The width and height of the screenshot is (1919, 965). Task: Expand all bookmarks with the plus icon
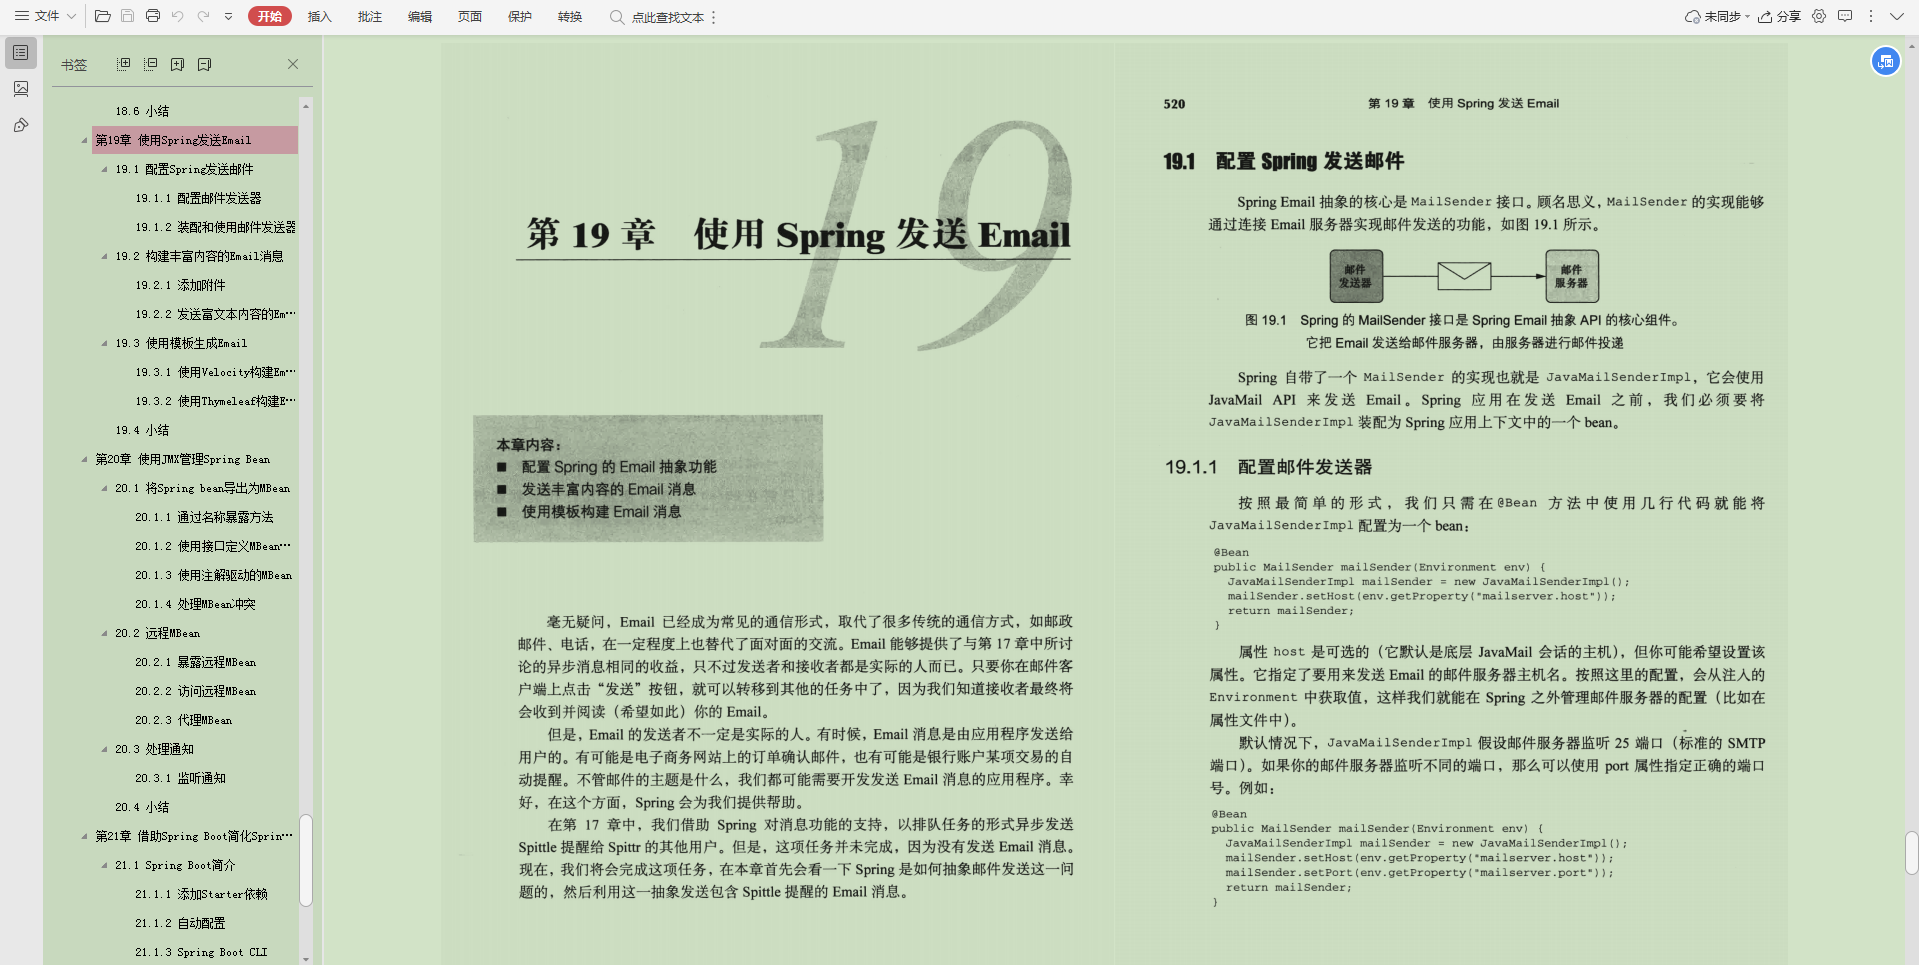coord(122,63)
